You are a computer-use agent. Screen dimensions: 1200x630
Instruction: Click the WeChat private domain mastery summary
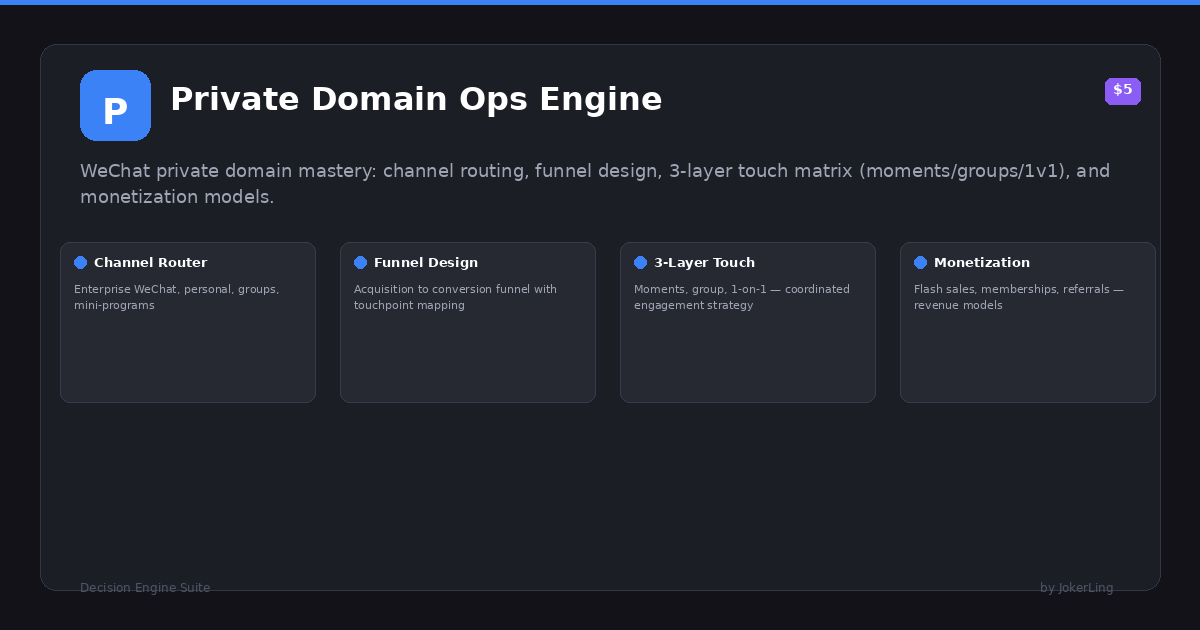click(595, 184)
